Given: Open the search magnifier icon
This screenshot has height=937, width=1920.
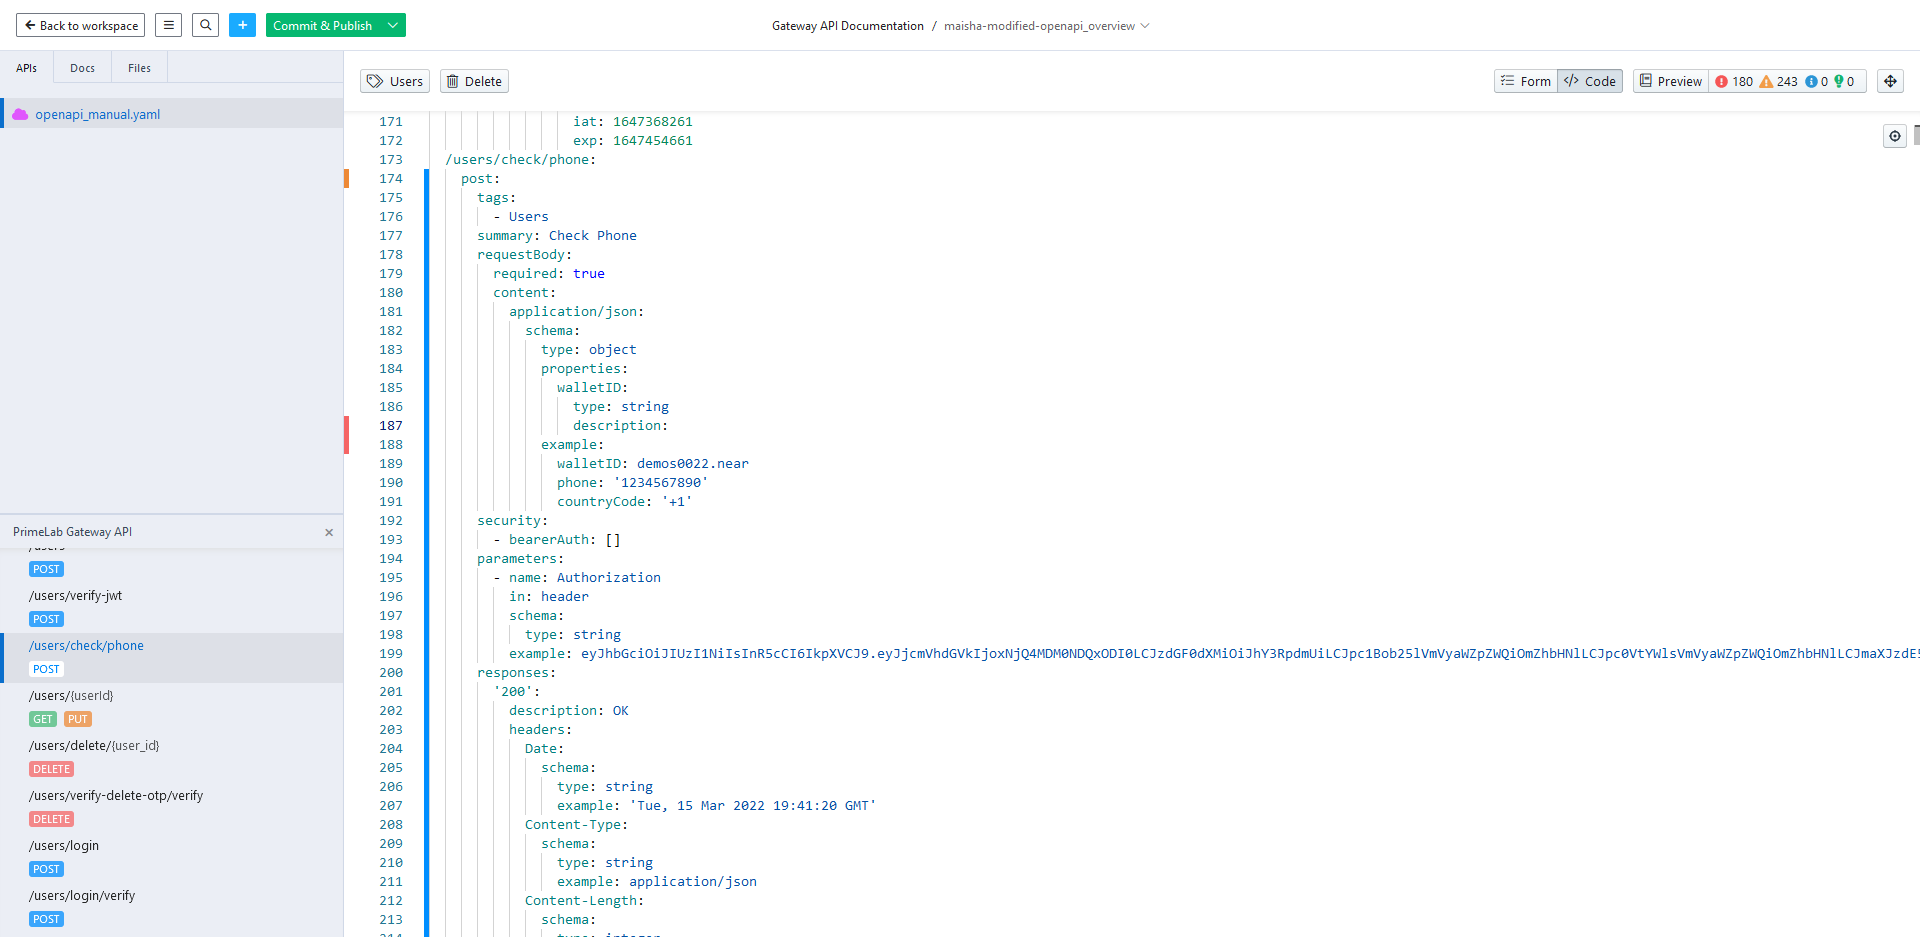Looking at the screenshot, I should 206,25.
